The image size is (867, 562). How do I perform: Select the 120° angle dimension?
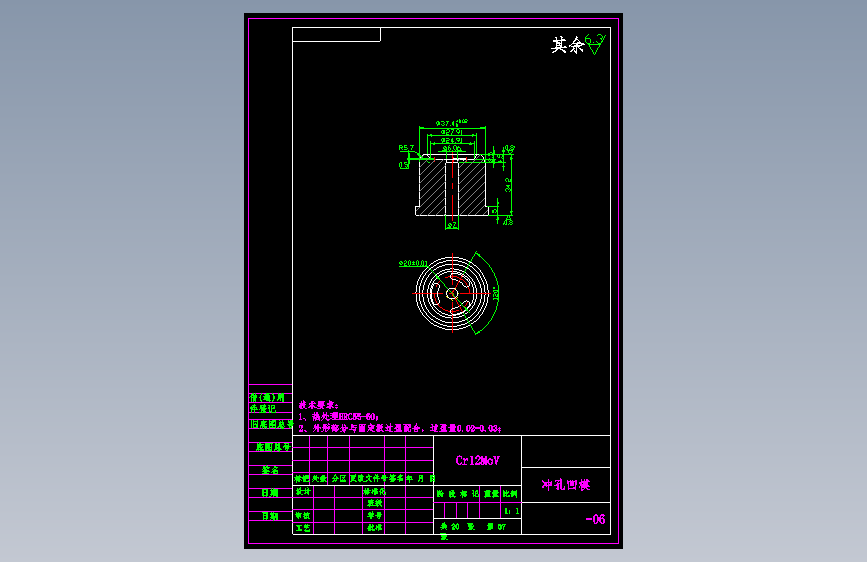[x=495, y=294]
